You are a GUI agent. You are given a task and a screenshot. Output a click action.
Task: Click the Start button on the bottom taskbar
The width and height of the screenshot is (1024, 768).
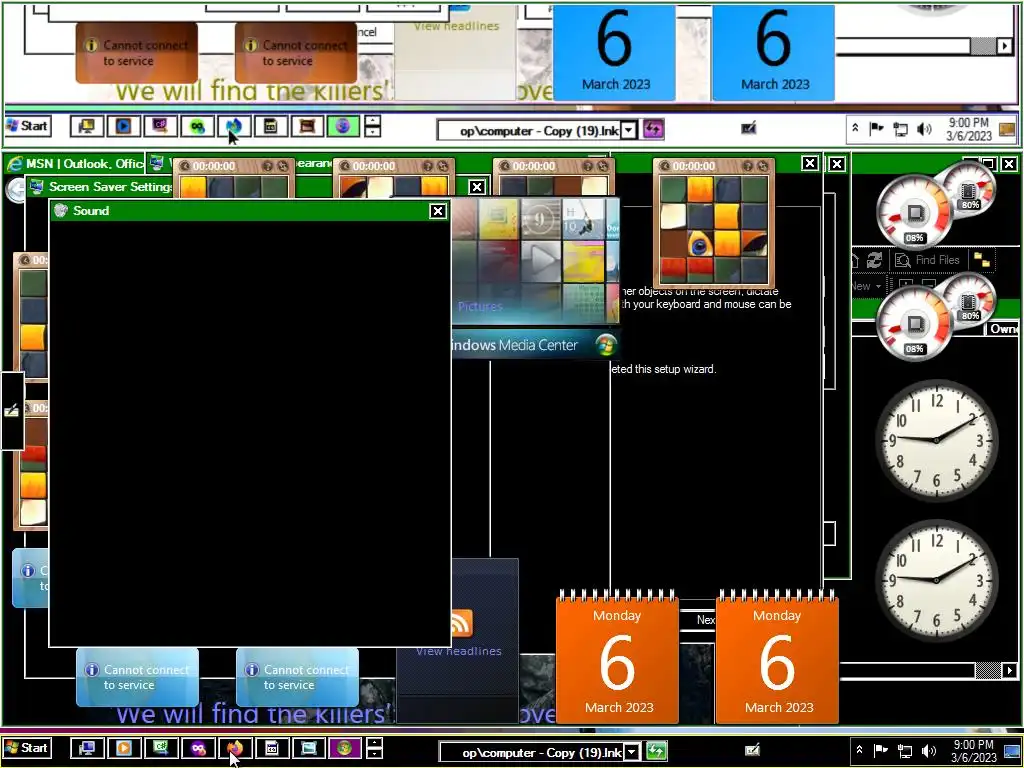click(x=27, y=748)
